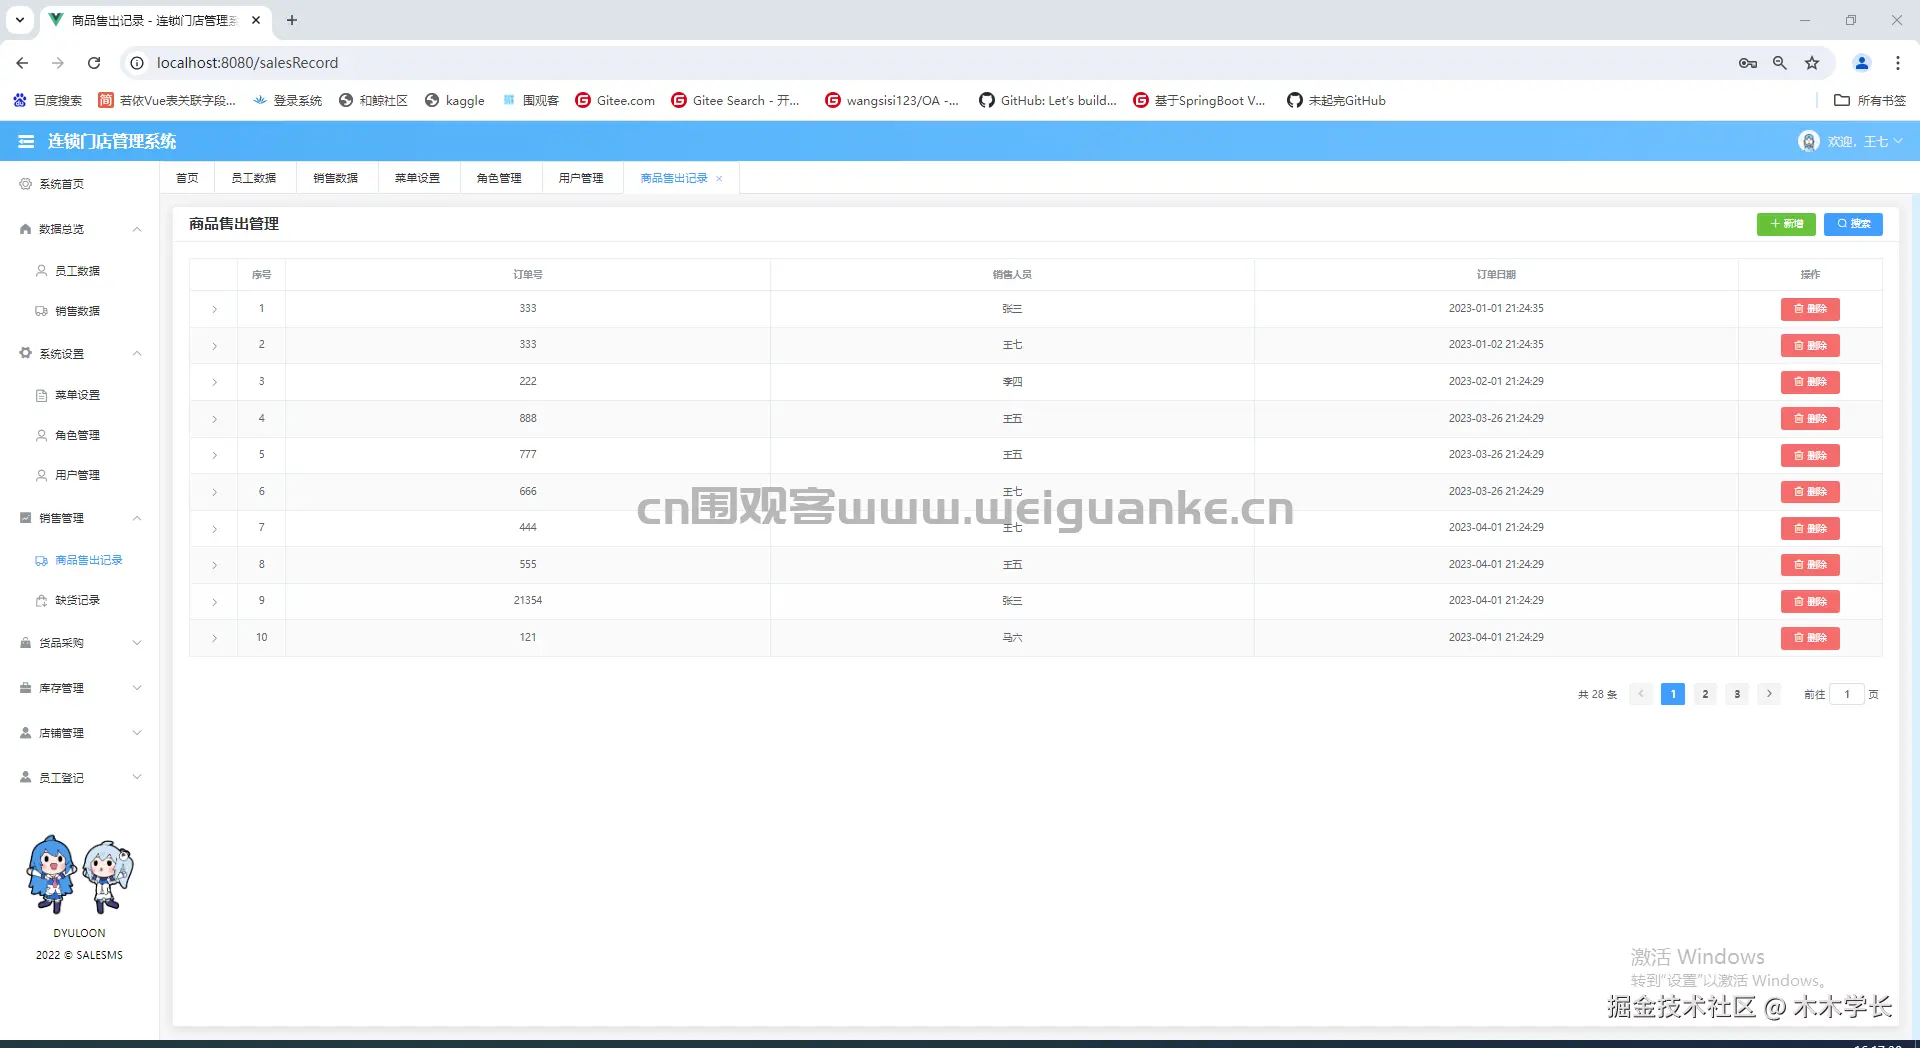Image resolution: width=1920 pixels, height=1048 pixels.
Task: Open a new browser tab
Action: click(292, 20)
